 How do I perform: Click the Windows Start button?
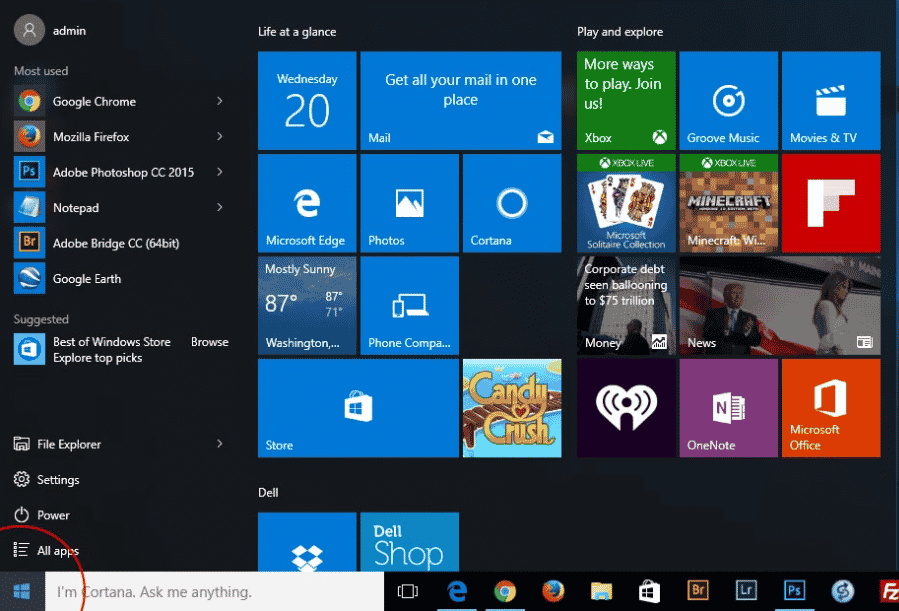(22, 592)
